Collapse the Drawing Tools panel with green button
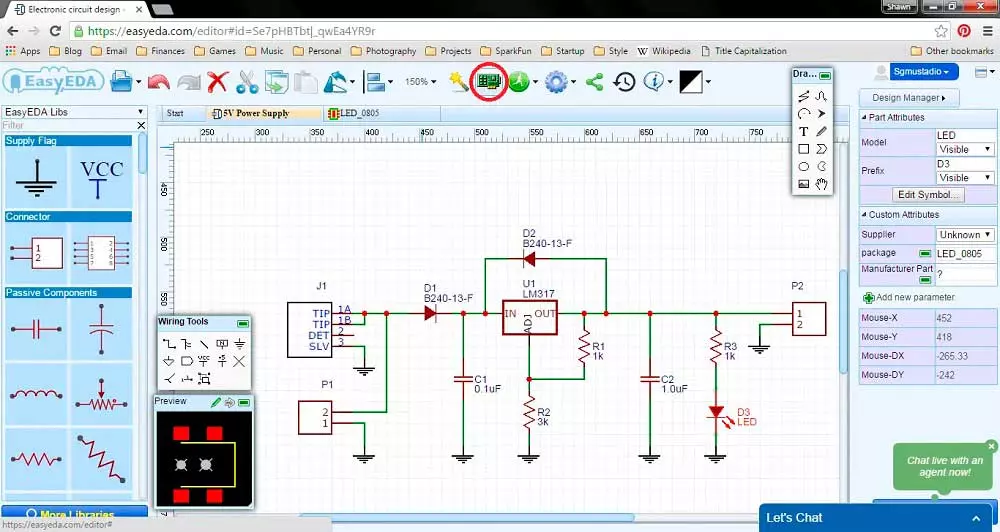Screen dimensions: 1000x532 tap(825, 75)
